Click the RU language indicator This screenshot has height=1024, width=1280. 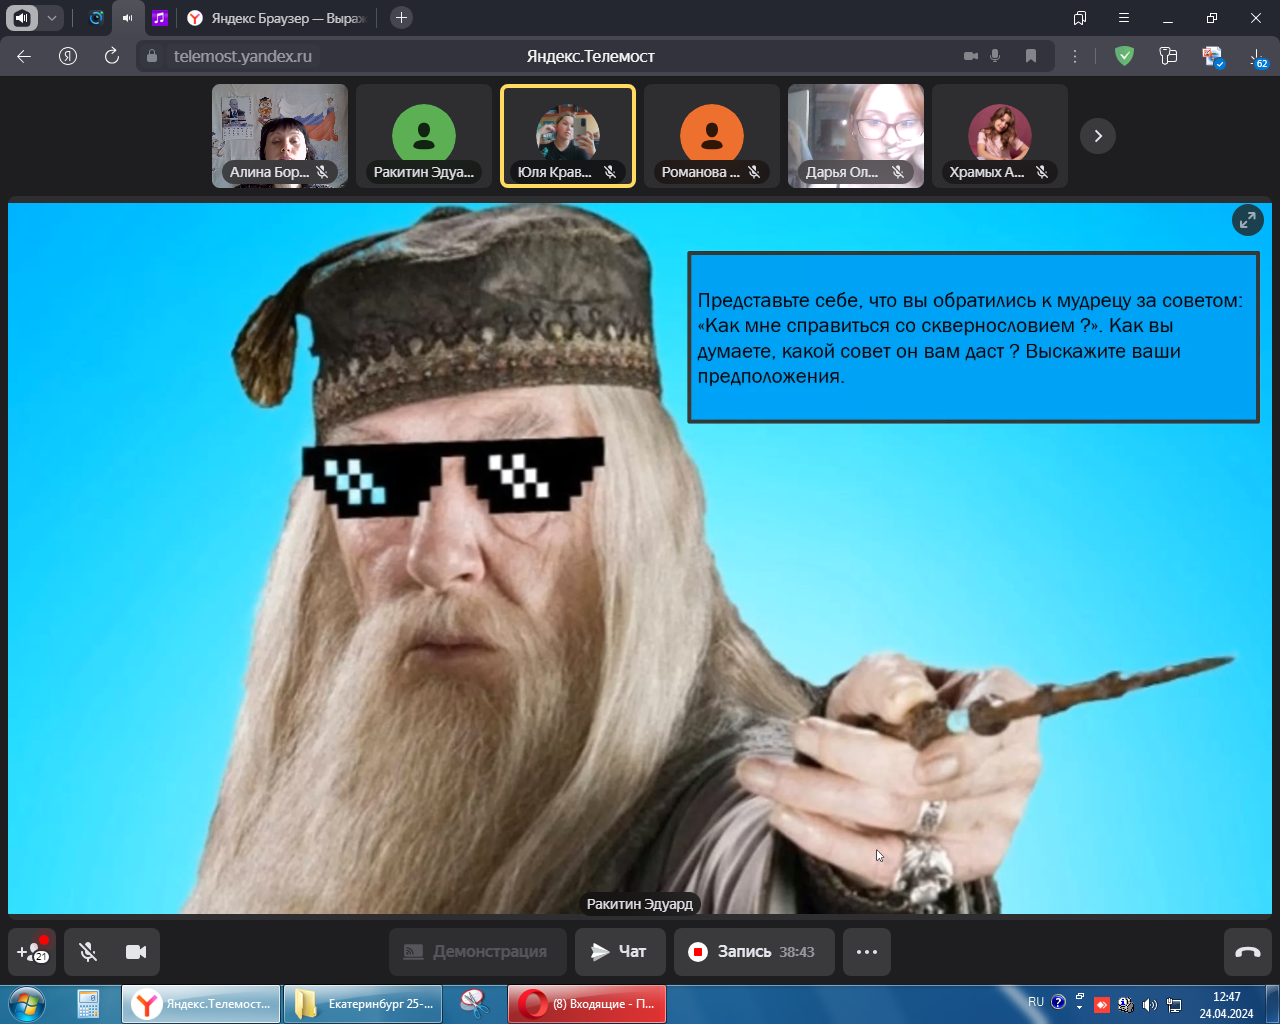point(1036,1002)
